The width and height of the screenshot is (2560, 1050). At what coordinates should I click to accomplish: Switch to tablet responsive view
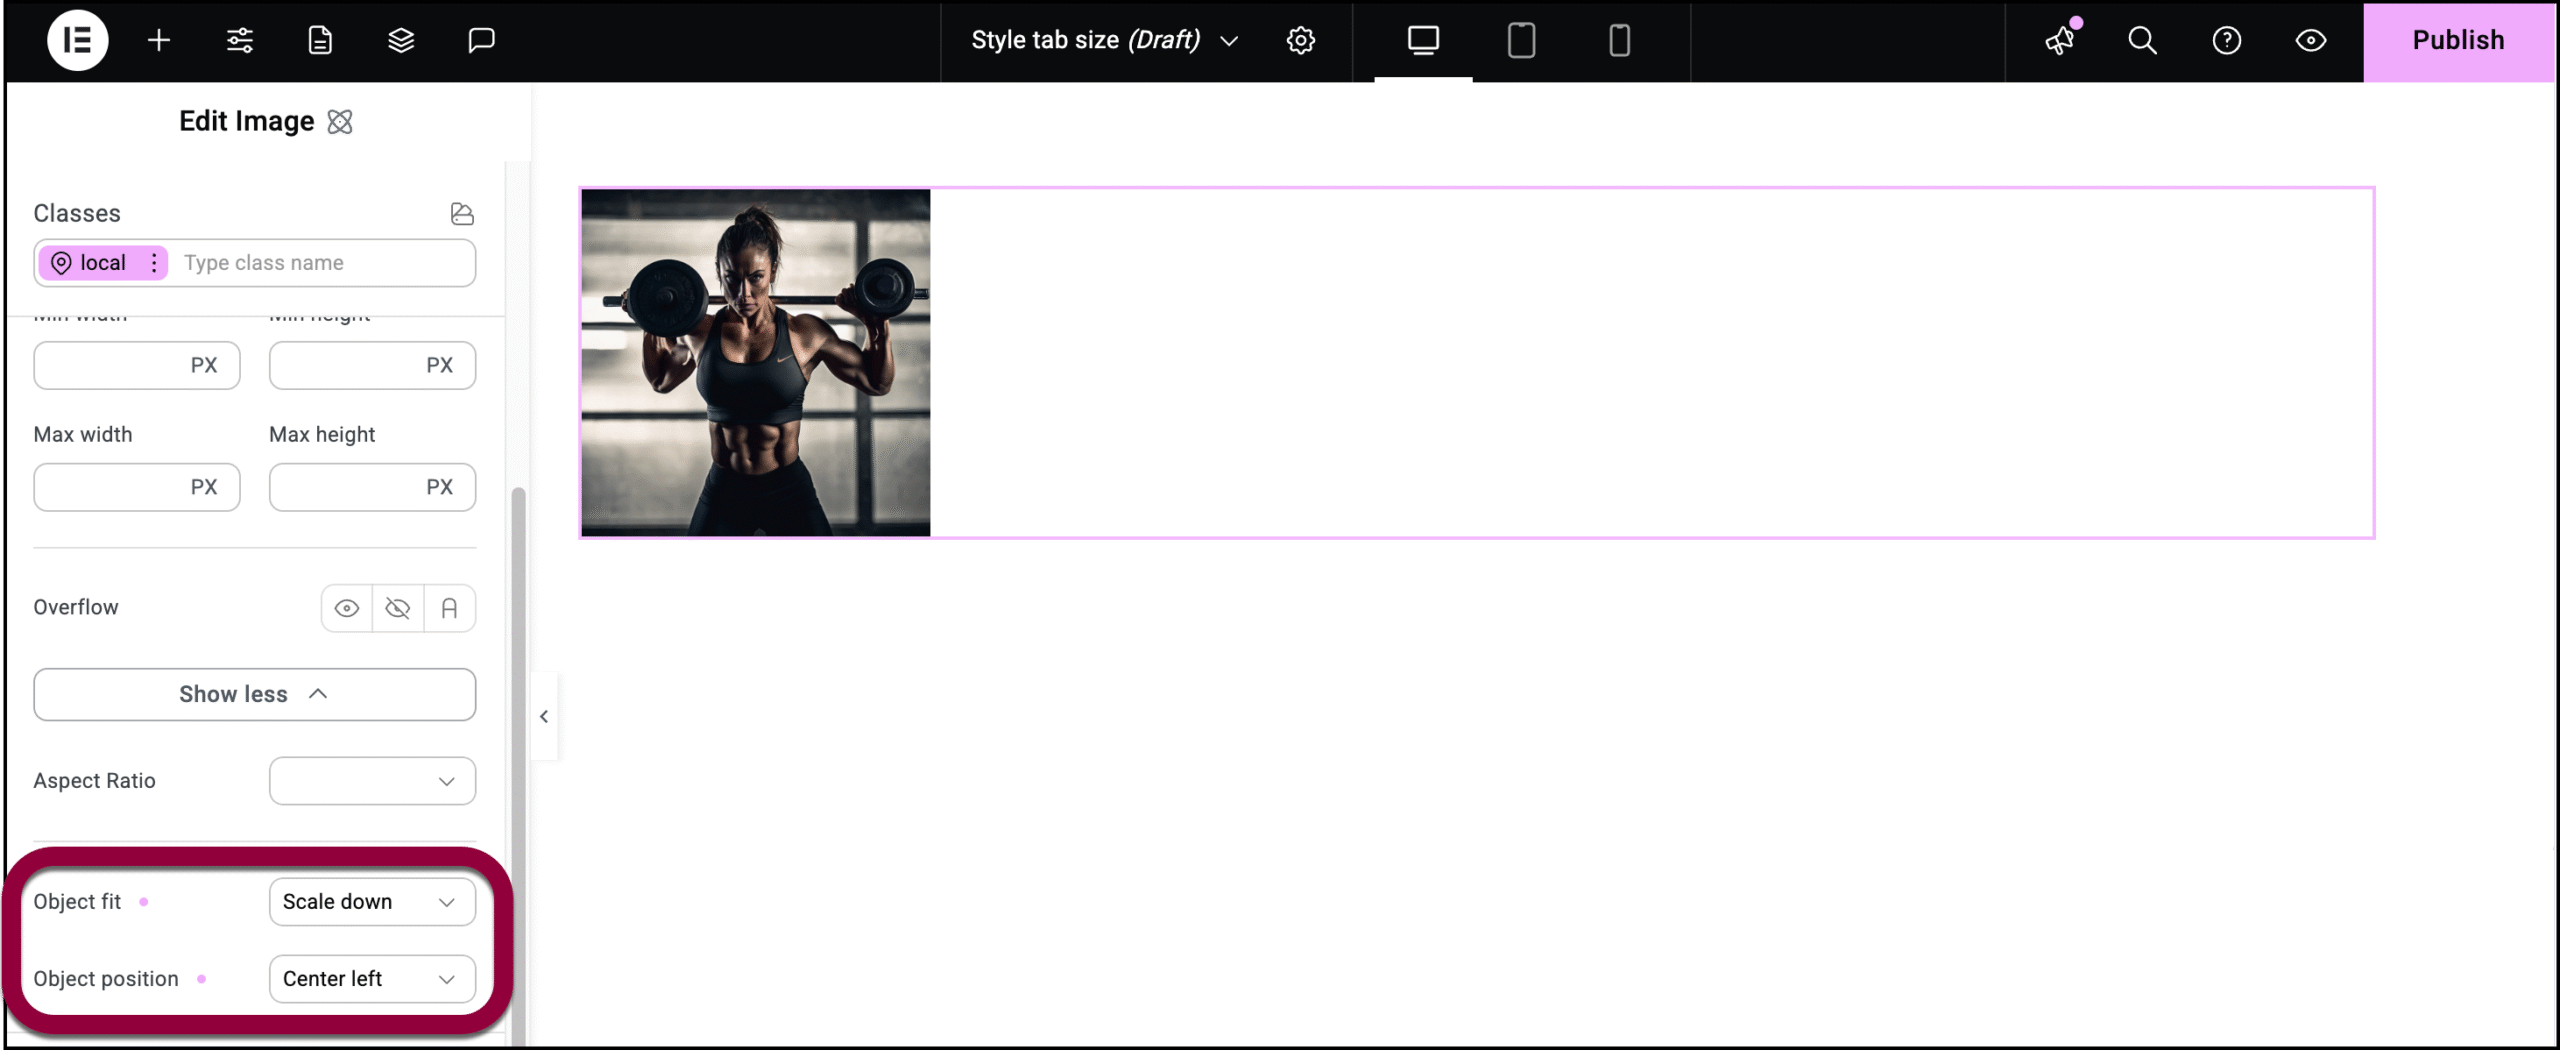(1521, 40)
